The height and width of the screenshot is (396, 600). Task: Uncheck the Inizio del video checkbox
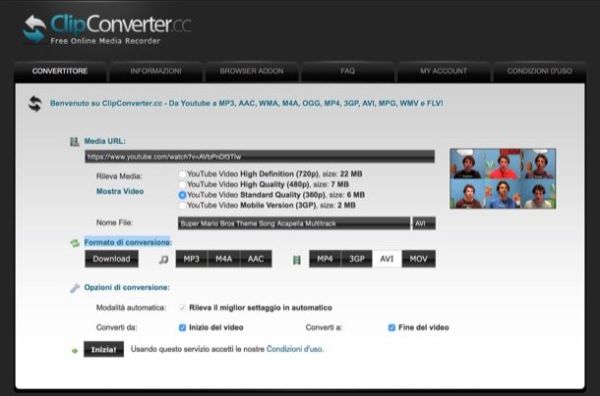183,328
